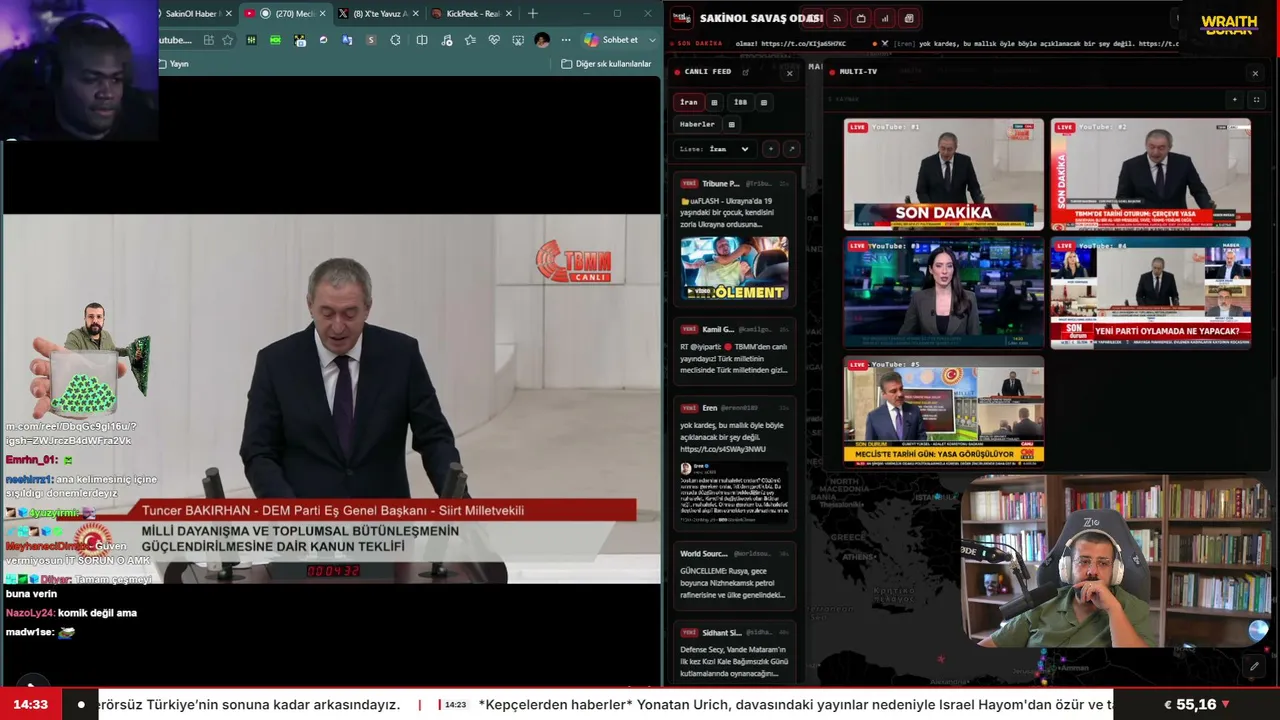The height and width of the screenshot is (720, 1280).
Task: Open the list in external arrow icon
Action: (x=791, y=149)
